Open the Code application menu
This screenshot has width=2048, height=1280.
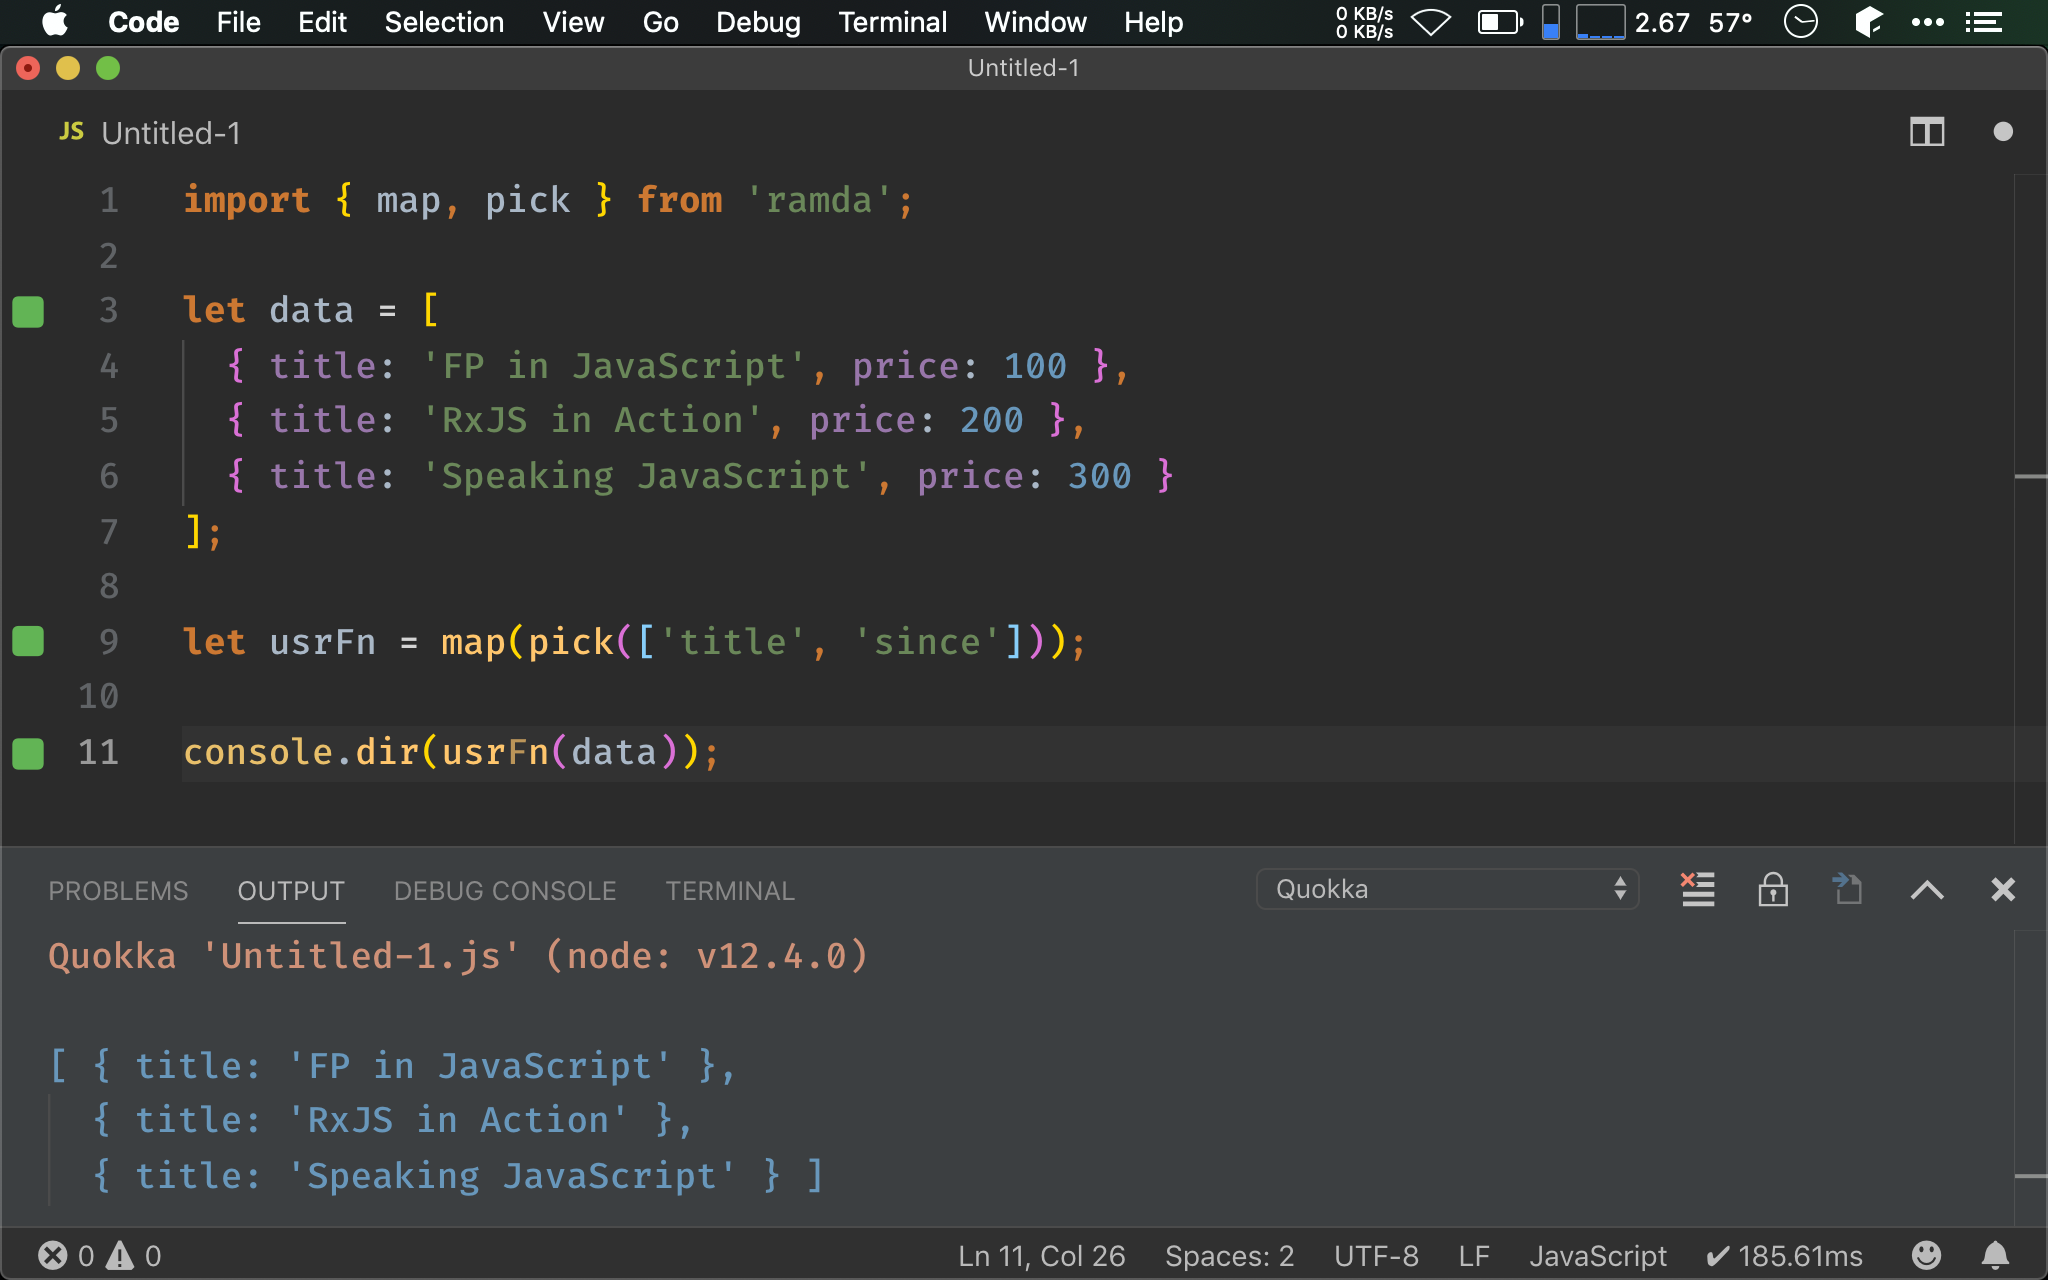point(143,22)
